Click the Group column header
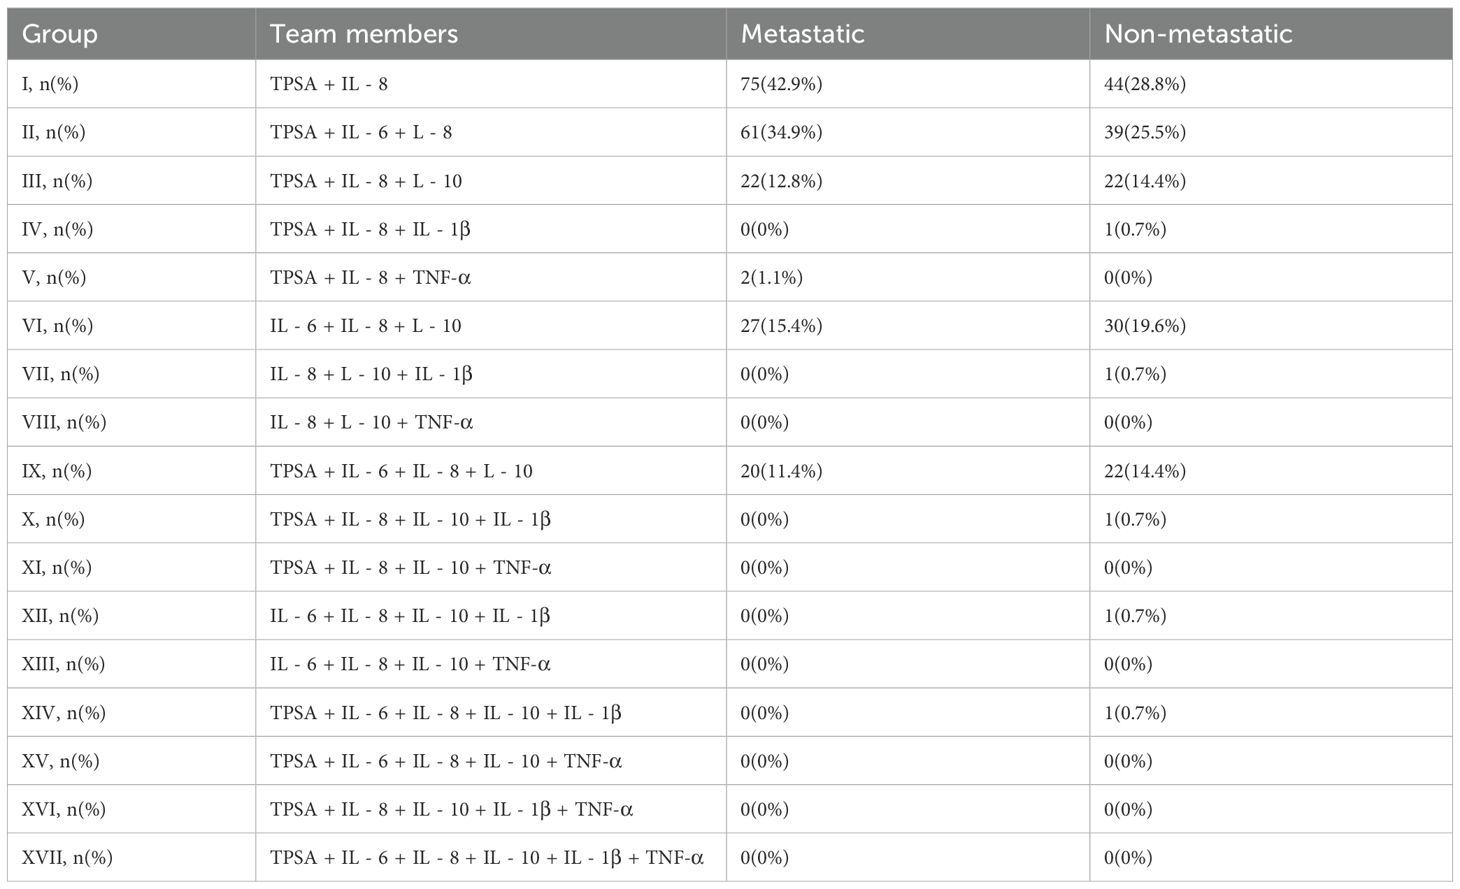Image resolution: width=1460 pixels, height=889 pixels. [x=60, y=34]
